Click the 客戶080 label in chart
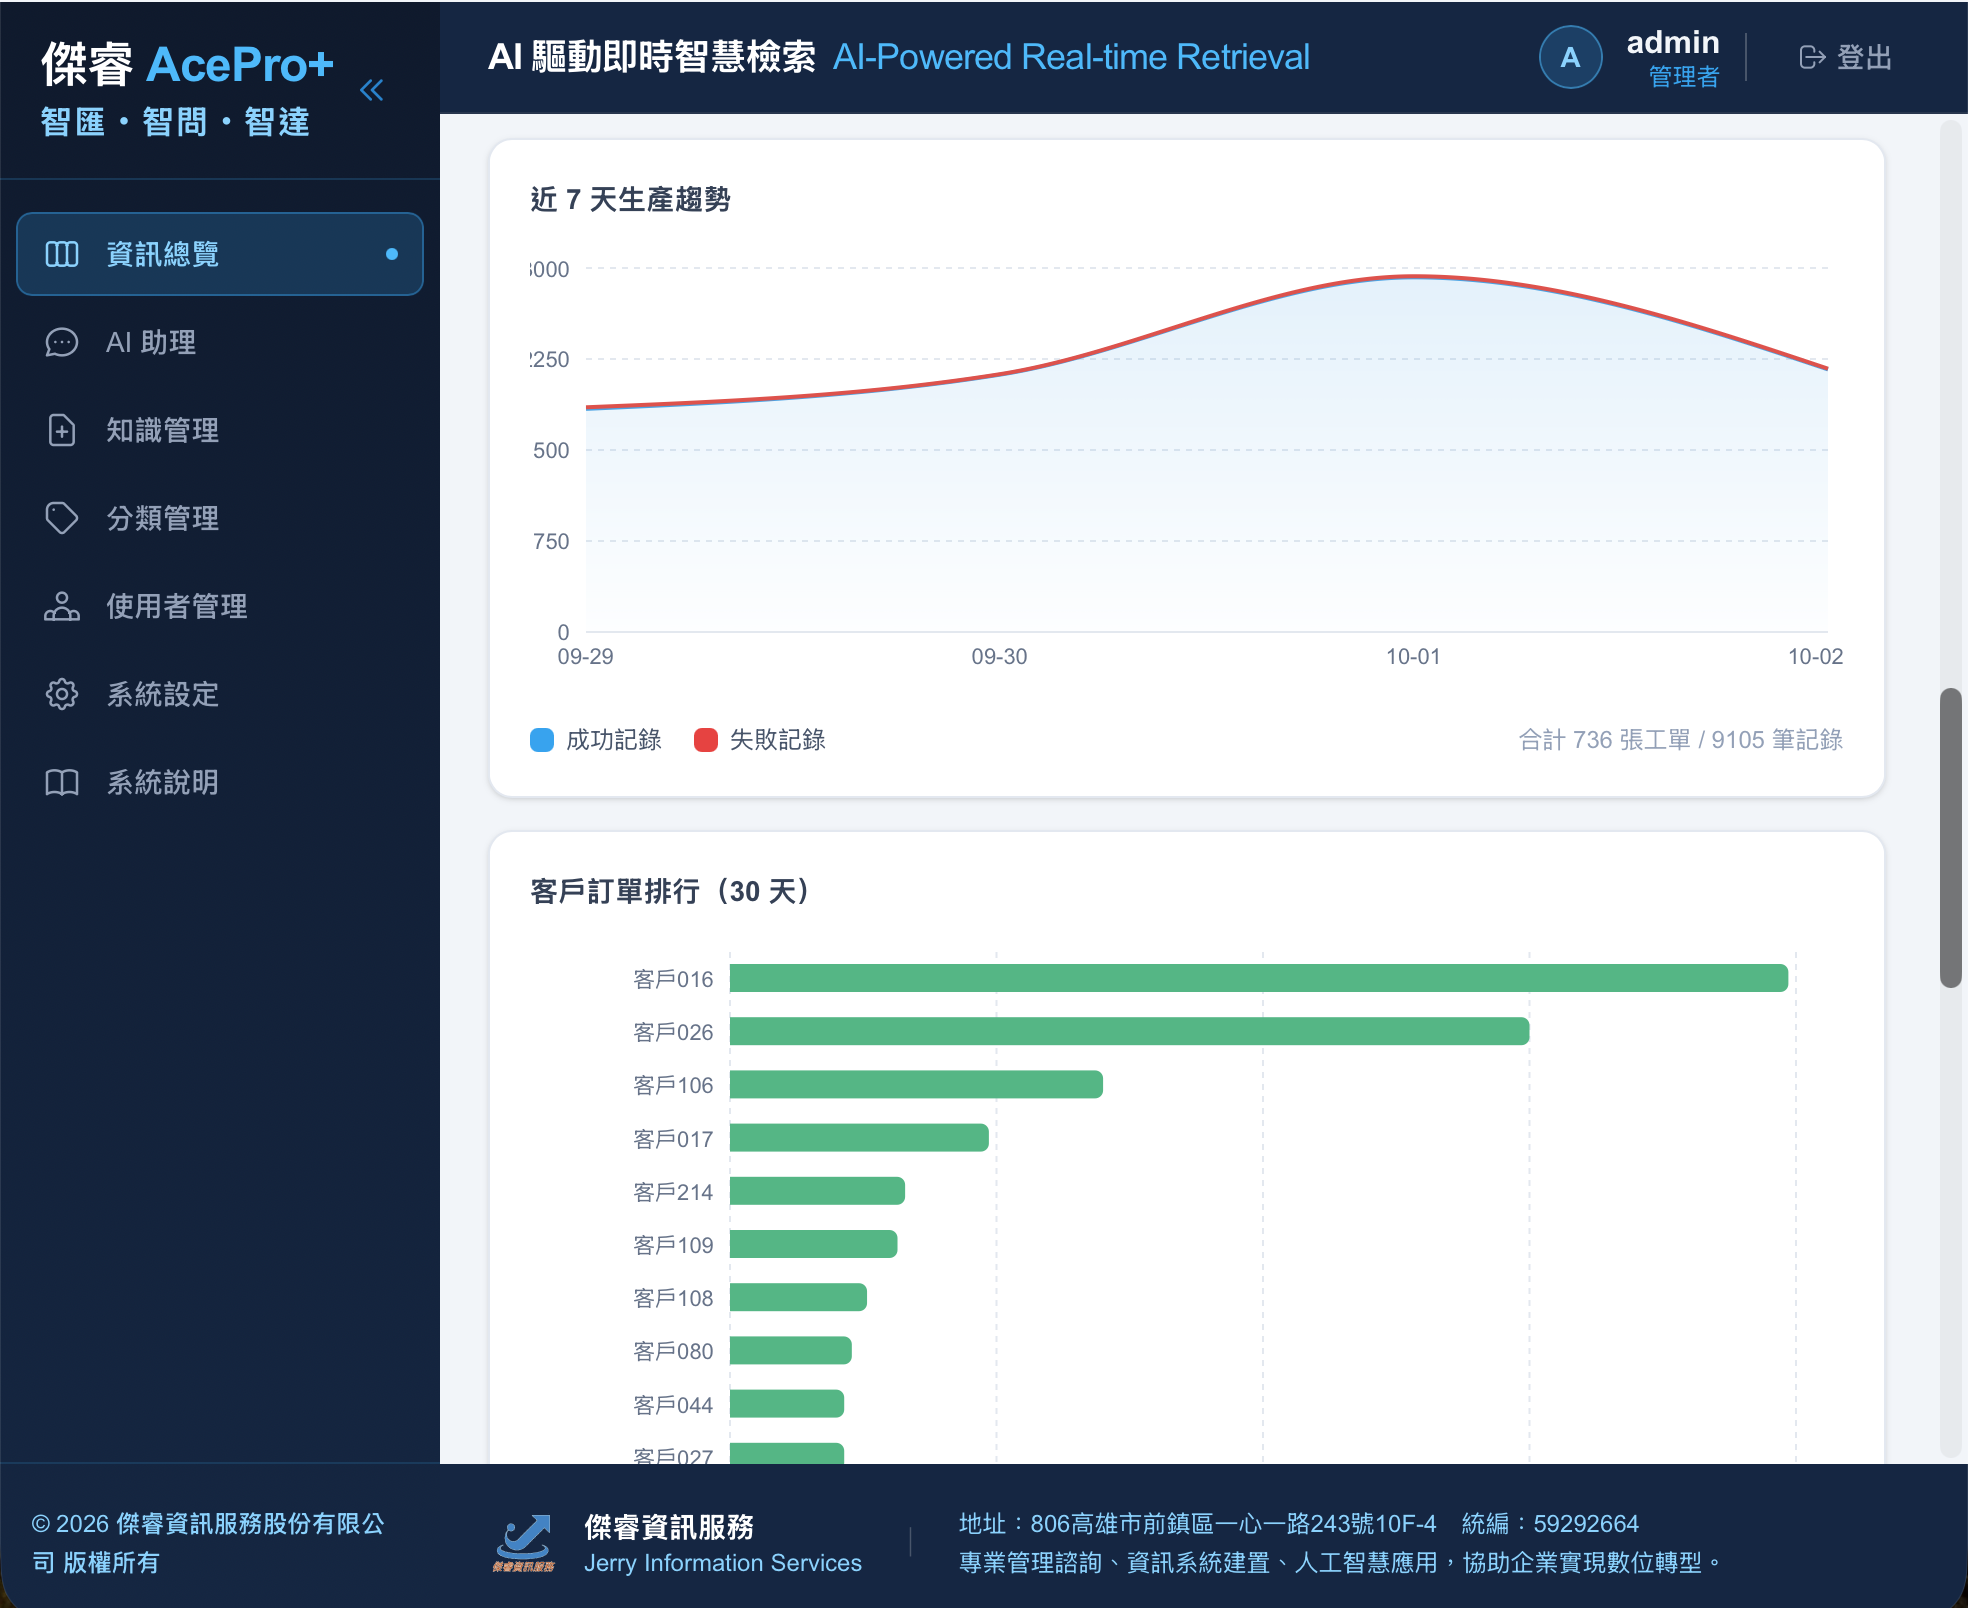This screenshot has width=1968, height=1608. [x=673, y=1351]
